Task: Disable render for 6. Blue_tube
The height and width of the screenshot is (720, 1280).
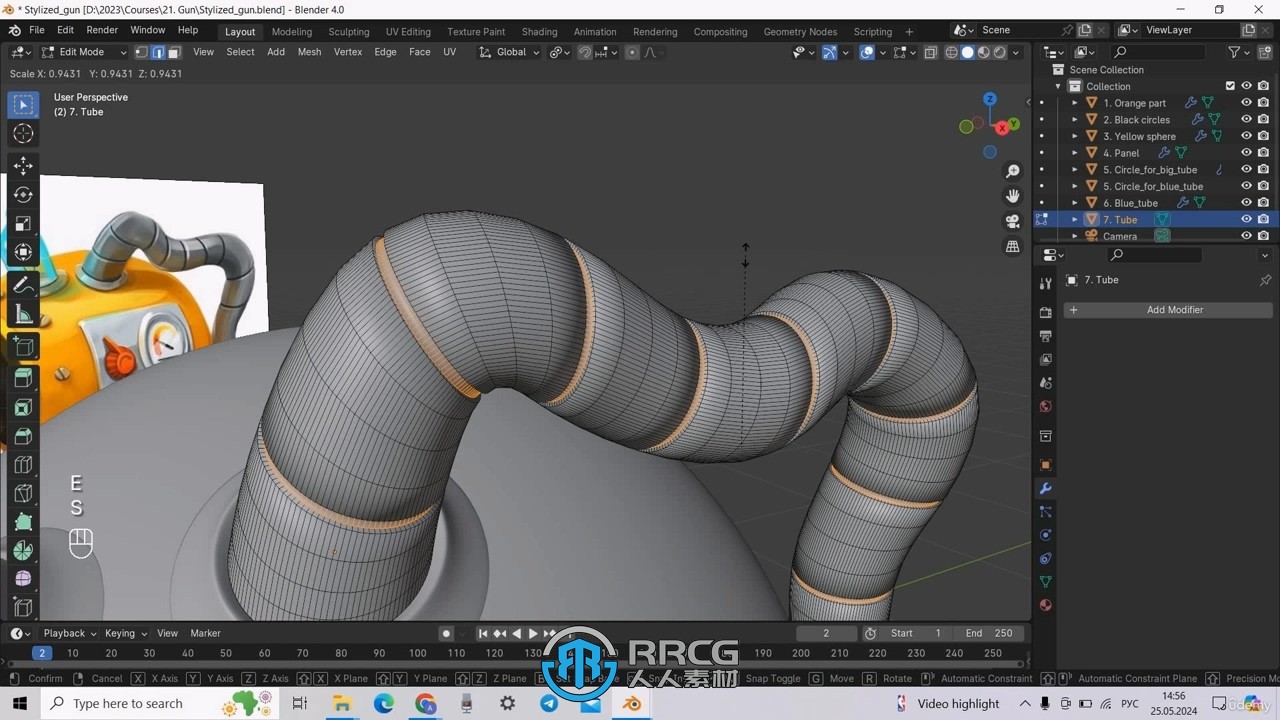Action: pos(1263,203)
